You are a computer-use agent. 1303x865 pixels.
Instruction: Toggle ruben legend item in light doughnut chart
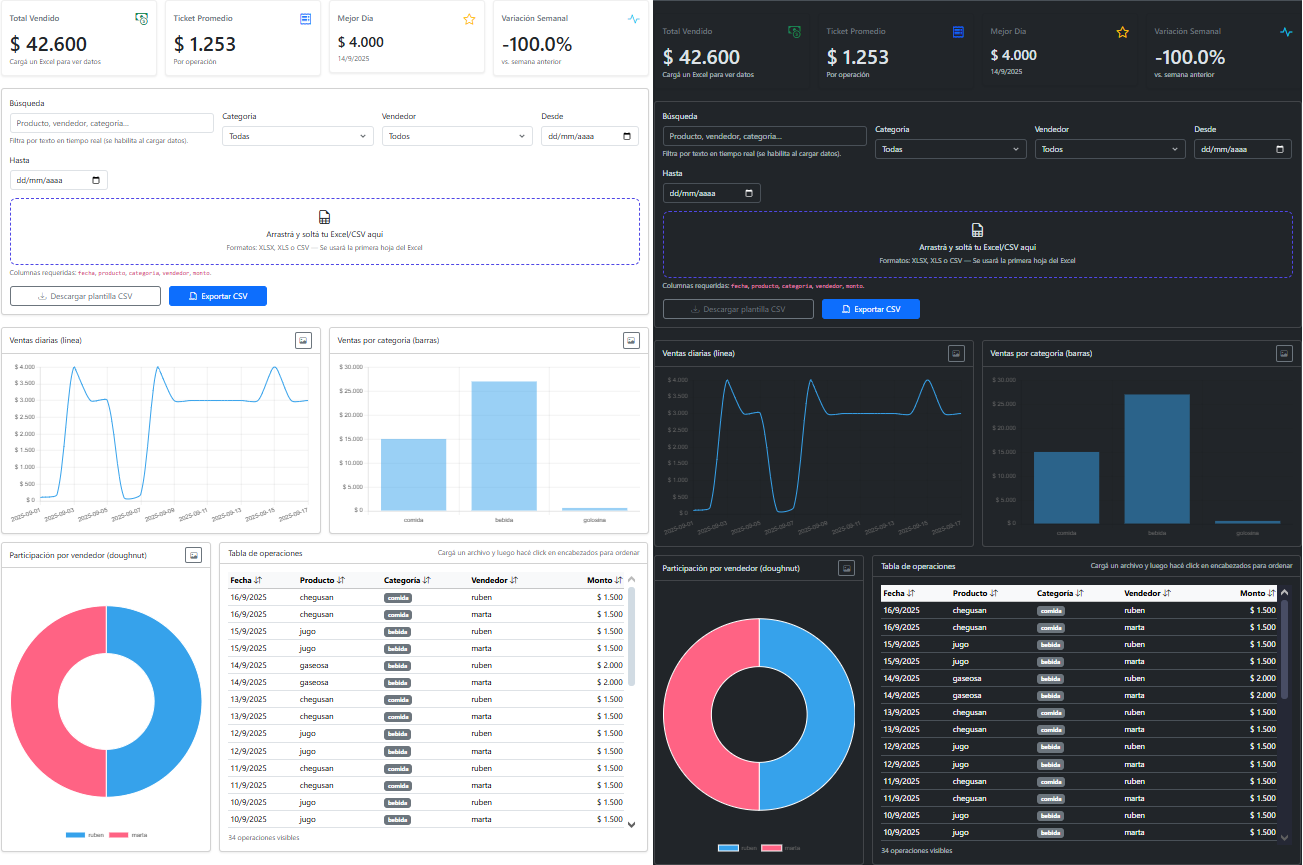pyautogui.click(x=85, y=834)
